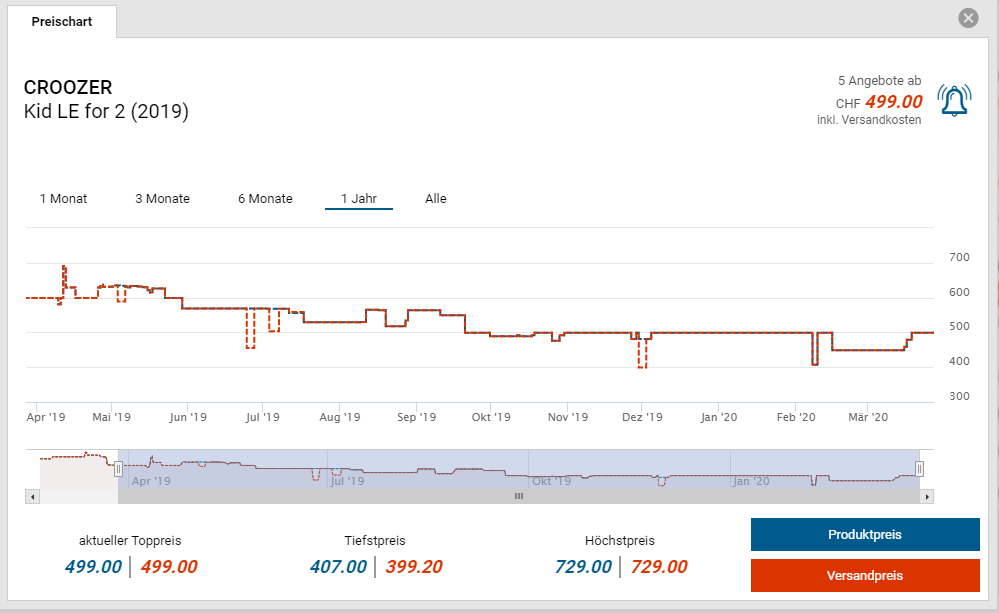The width and height of the screenshot is (999, 613).
Task: Close the Preischart dialog with the X
Action: pyautogui.click(x=967, y=18)
